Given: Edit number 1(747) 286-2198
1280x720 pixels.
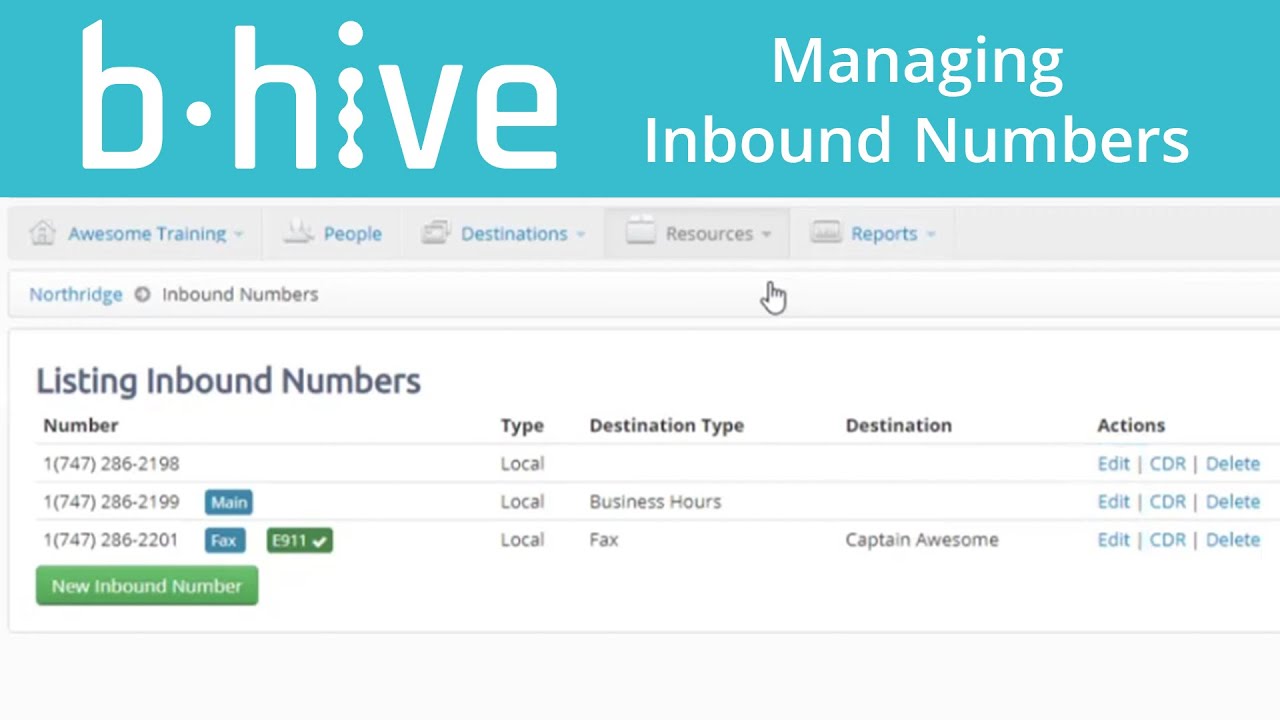Looking at the screenshot, I should [1113, 463].
